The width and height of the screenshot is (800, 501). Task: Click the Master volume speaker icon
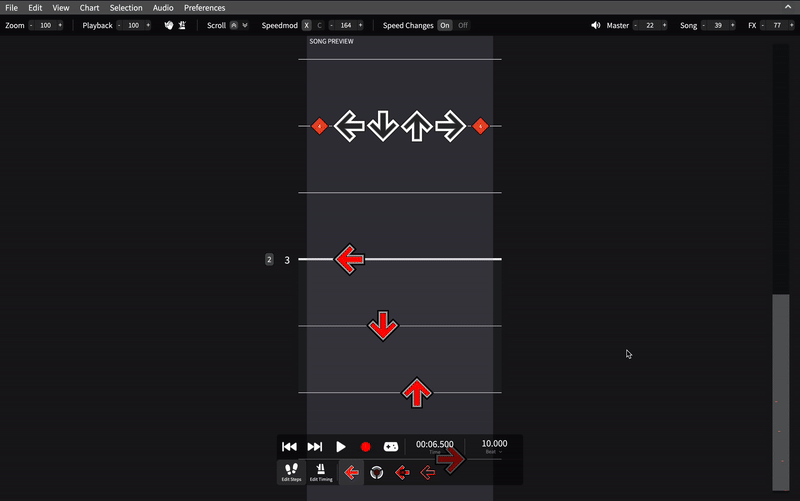click(x=595, y=25)
